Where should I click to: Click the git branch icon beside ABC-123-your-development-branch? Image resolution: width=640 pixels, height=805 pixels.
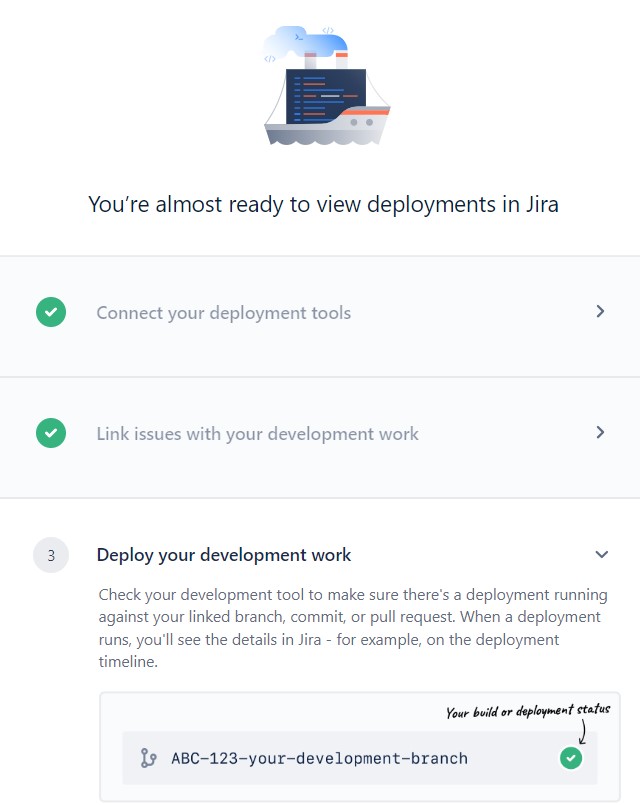point(148,758)
